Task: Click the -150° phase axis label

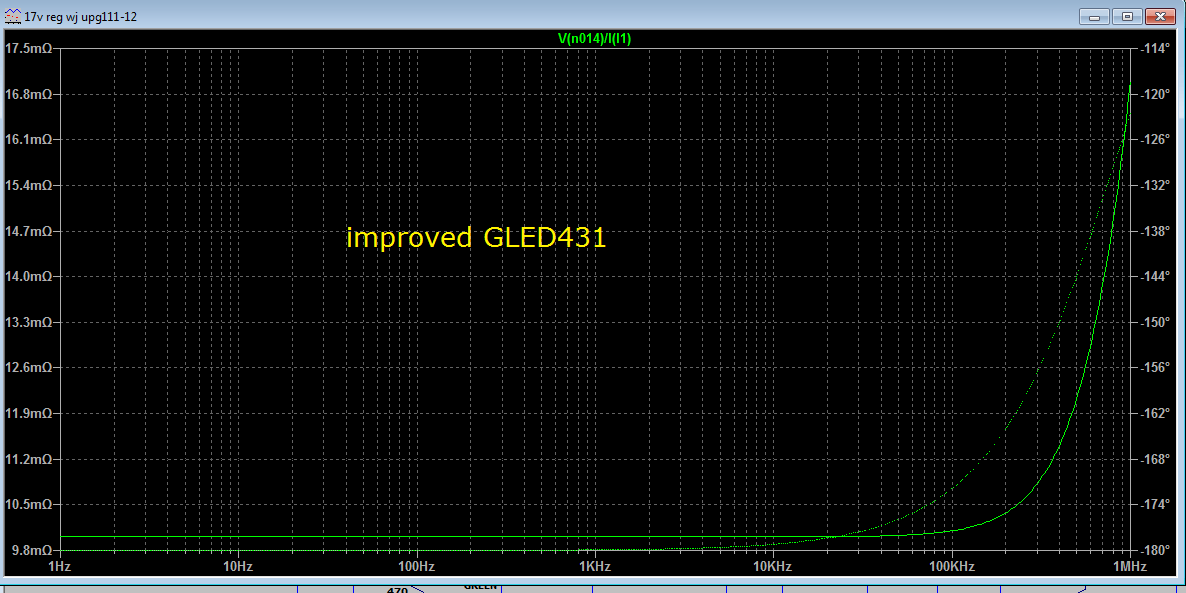Action: point(1154,322)
